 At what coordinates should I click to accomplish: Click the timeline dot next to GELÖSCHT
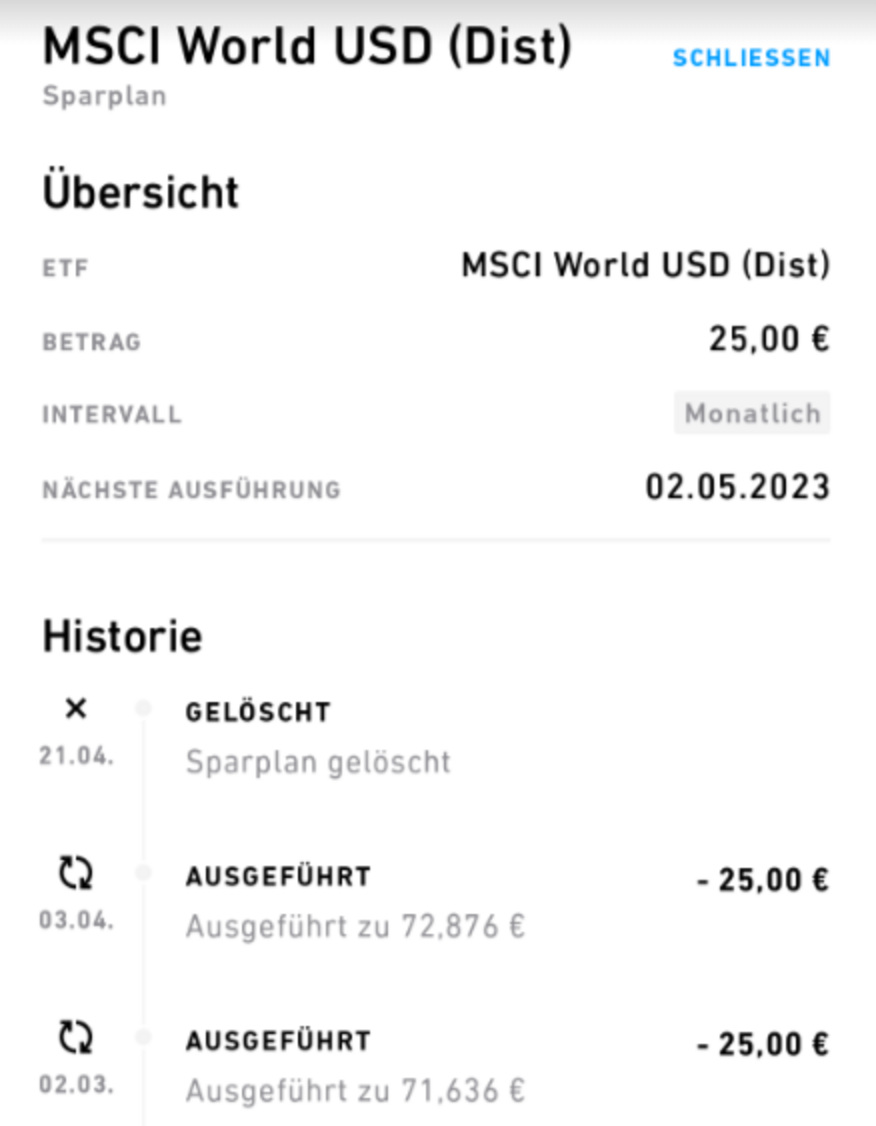[x=143, y=709]
